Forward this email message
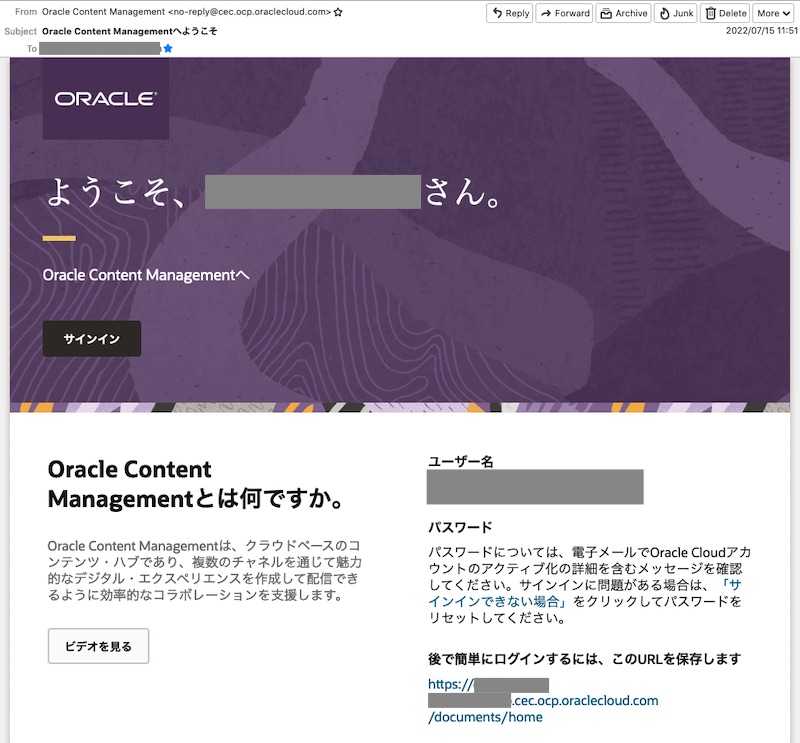 pos(564,13)
